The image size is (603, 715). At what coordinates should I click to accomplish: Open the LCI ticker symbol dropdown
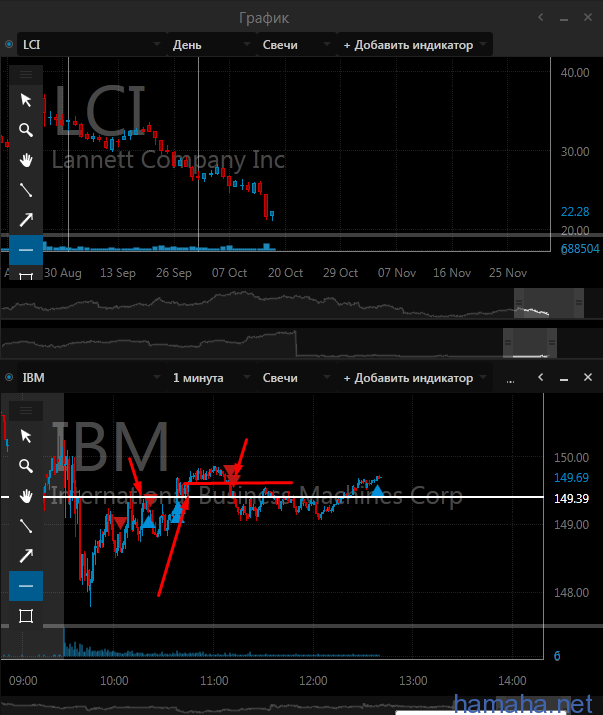[92, 45]
